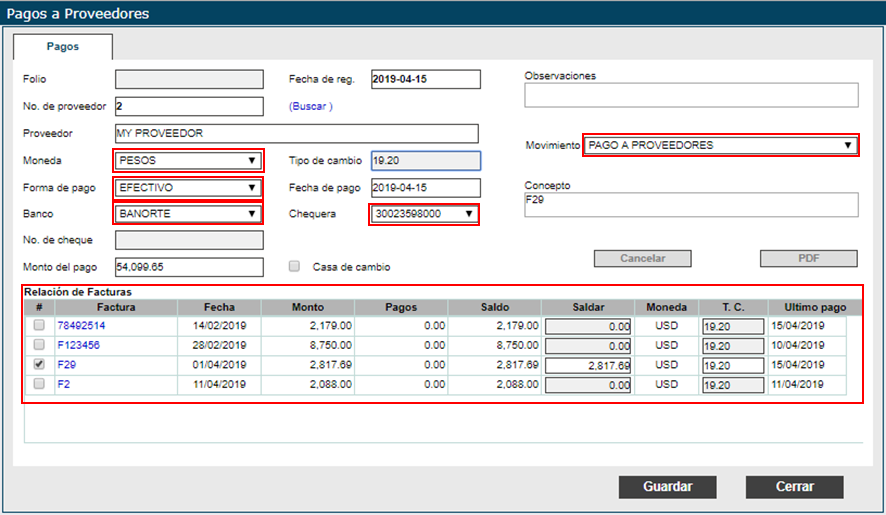Open the Movimiento dropdown list
This screenshot has width=886, height=515.
click(x=719, y=145)
